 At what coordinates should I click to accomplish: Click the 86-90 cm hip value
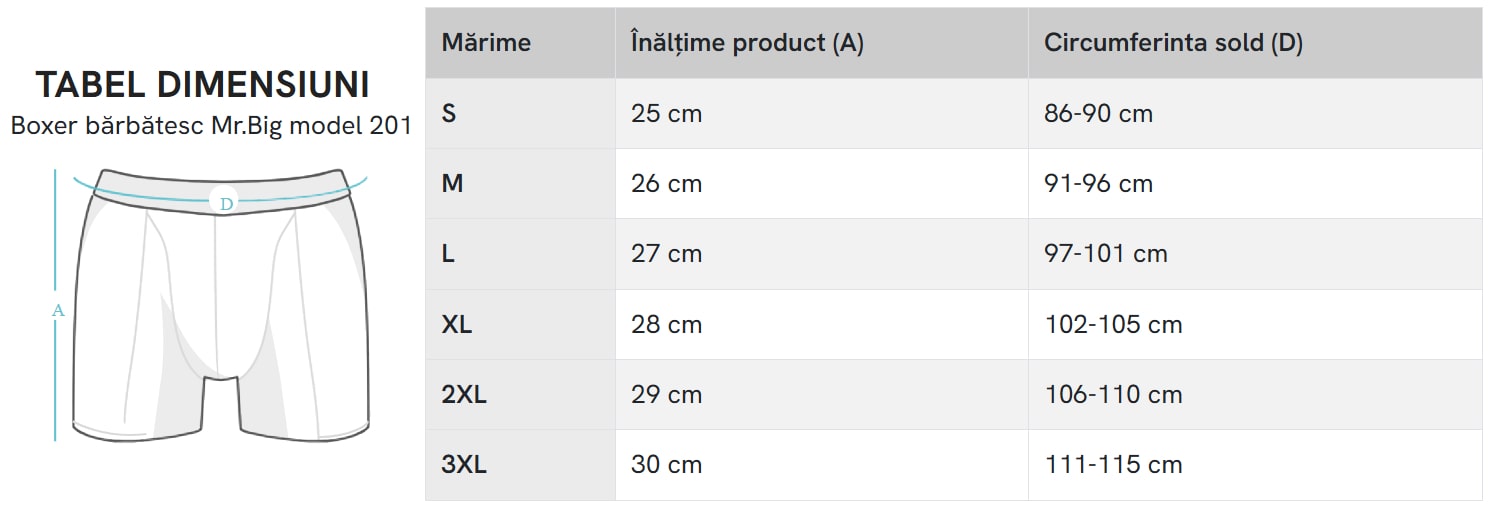(1098, 114)
